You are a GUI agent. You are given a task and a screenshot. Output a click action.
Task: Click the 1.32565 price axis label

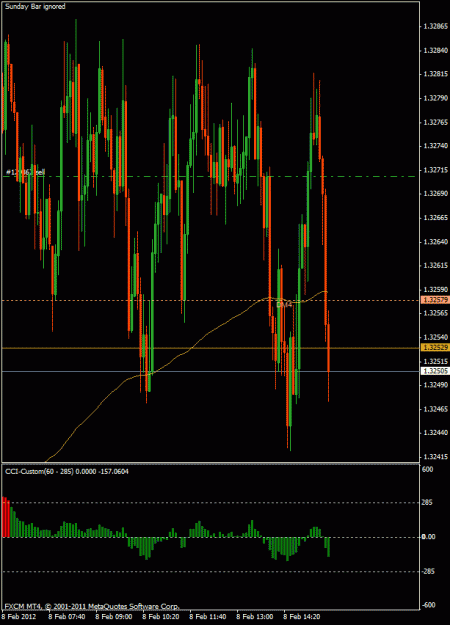tap(436, 313)
